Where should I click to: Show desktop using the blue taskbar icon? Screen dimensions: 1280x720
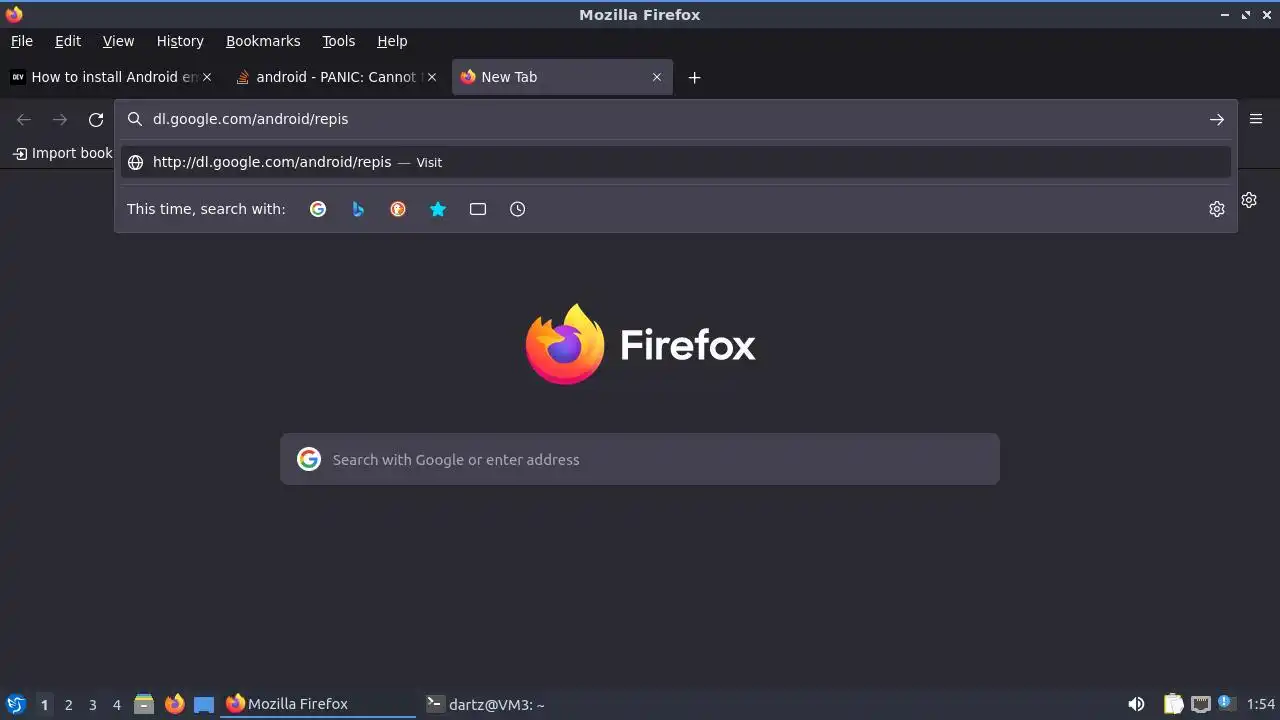coord(204,704)
